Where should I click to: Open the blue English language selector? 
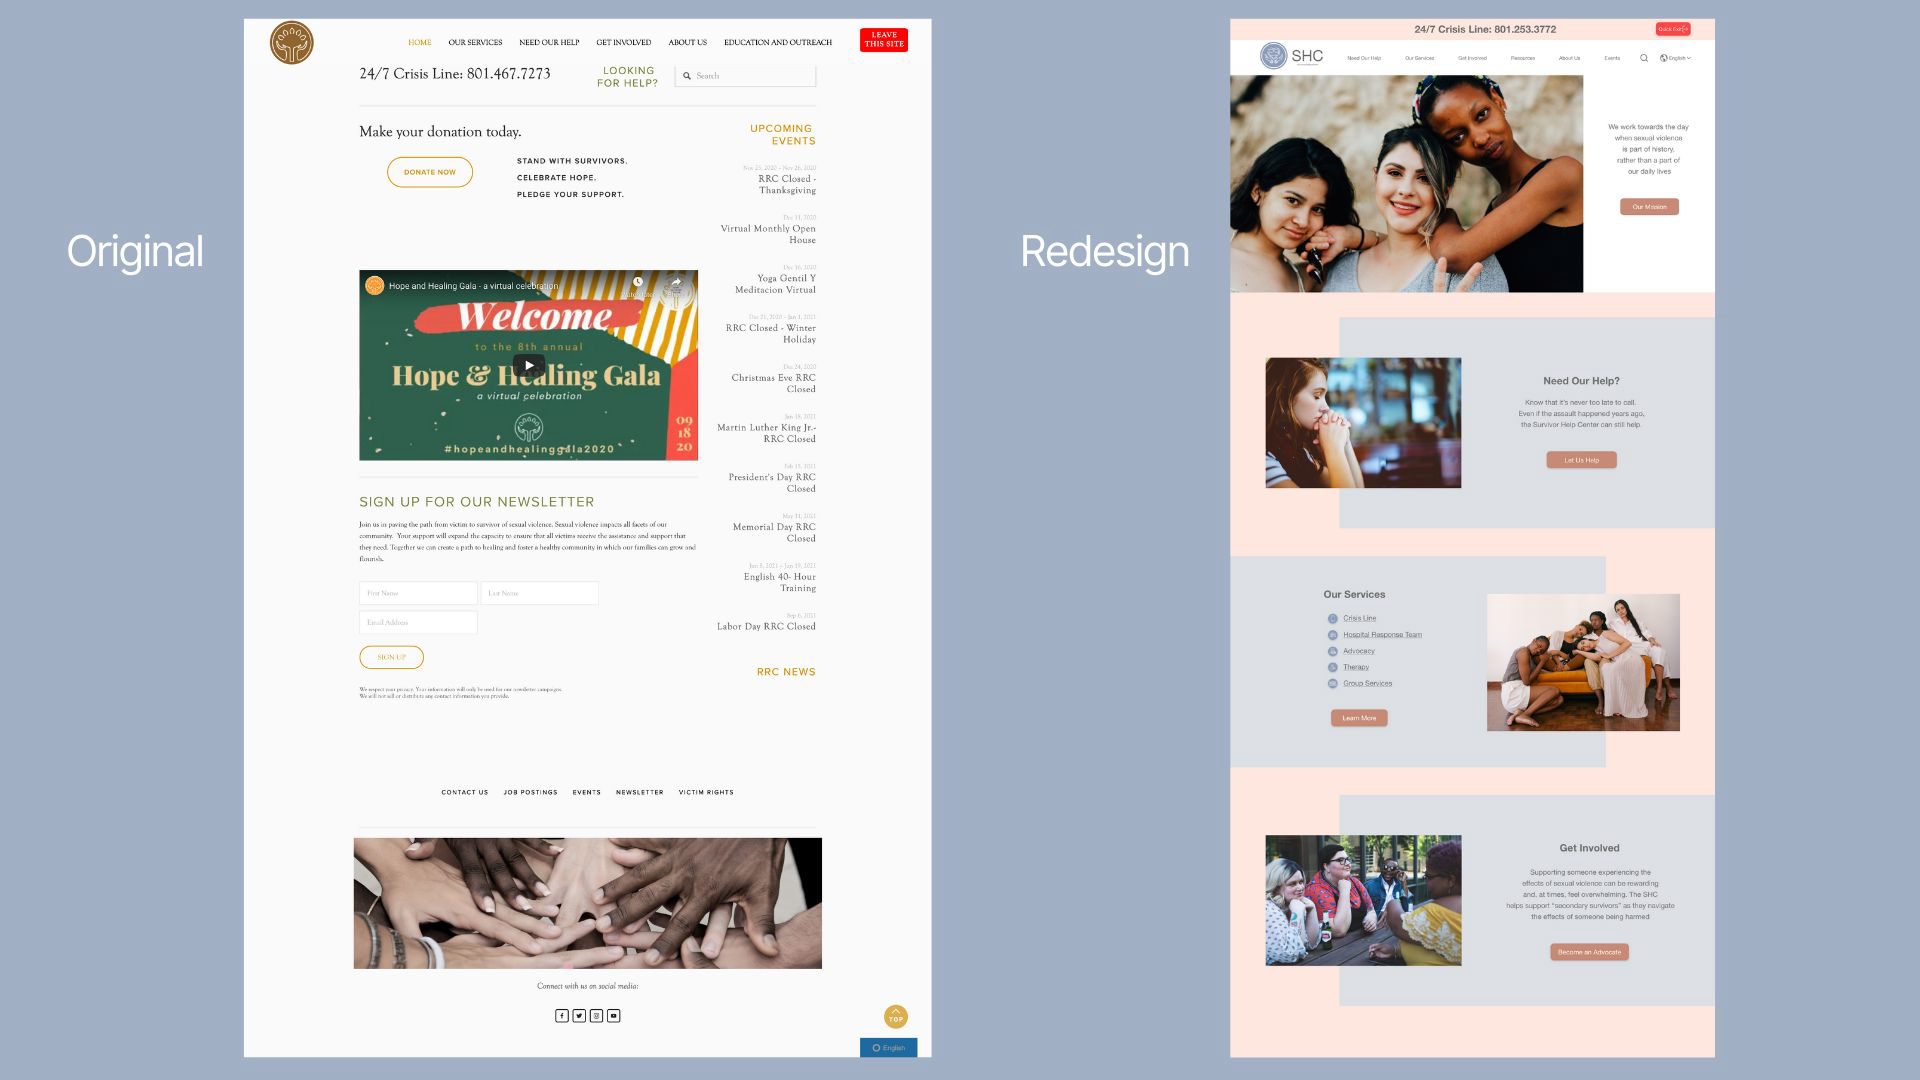[888, 1048]
